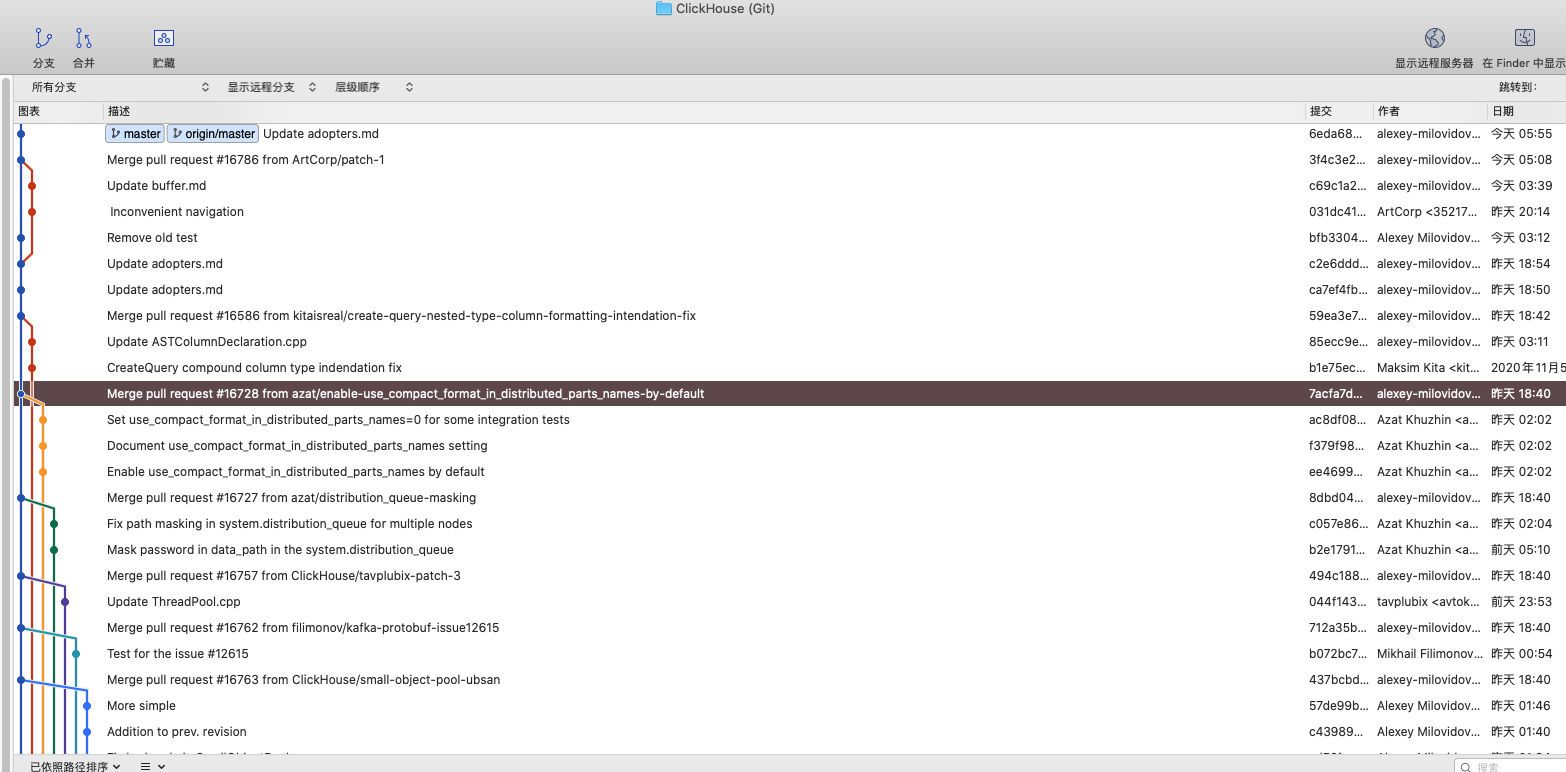Screen dimensions: 1566x772
Task: Select commit 'Document use_compact_format_in_distributed_parts_names setting'
Action: [790, 446]
